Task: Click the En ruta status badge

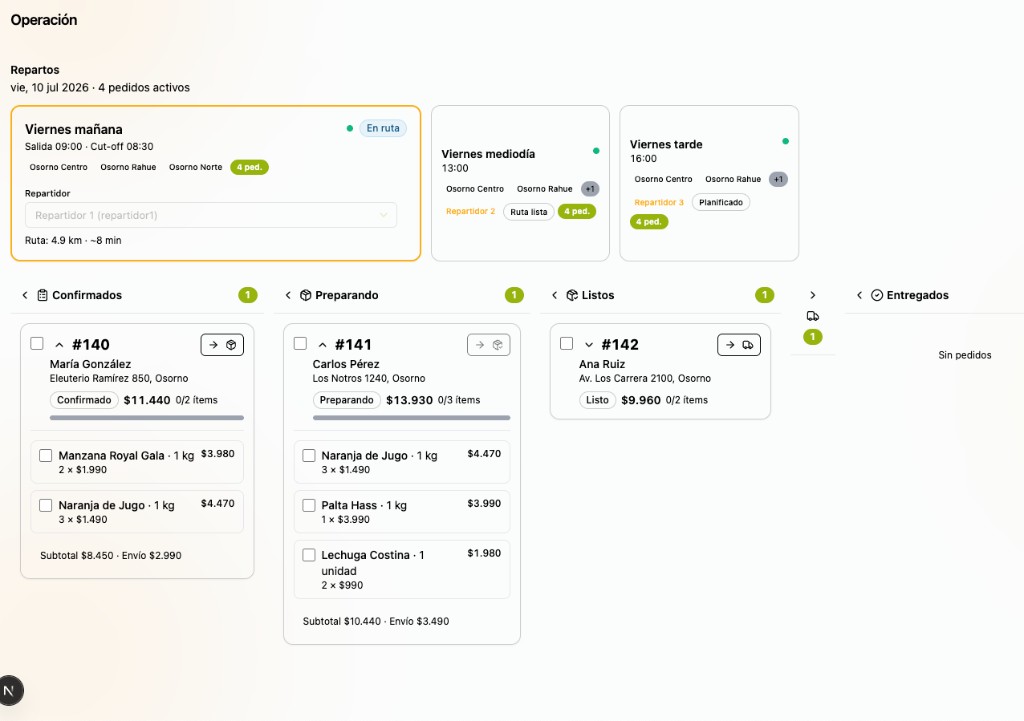Action: click(x=383, y=128)
